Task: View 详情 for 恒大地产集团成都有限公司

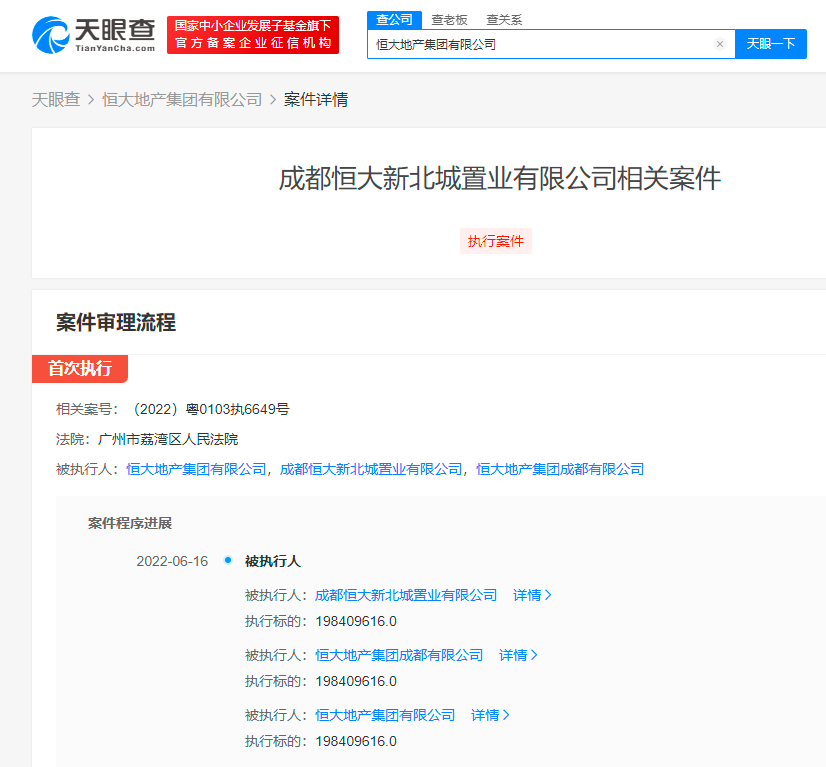Action: pos(518,655)
